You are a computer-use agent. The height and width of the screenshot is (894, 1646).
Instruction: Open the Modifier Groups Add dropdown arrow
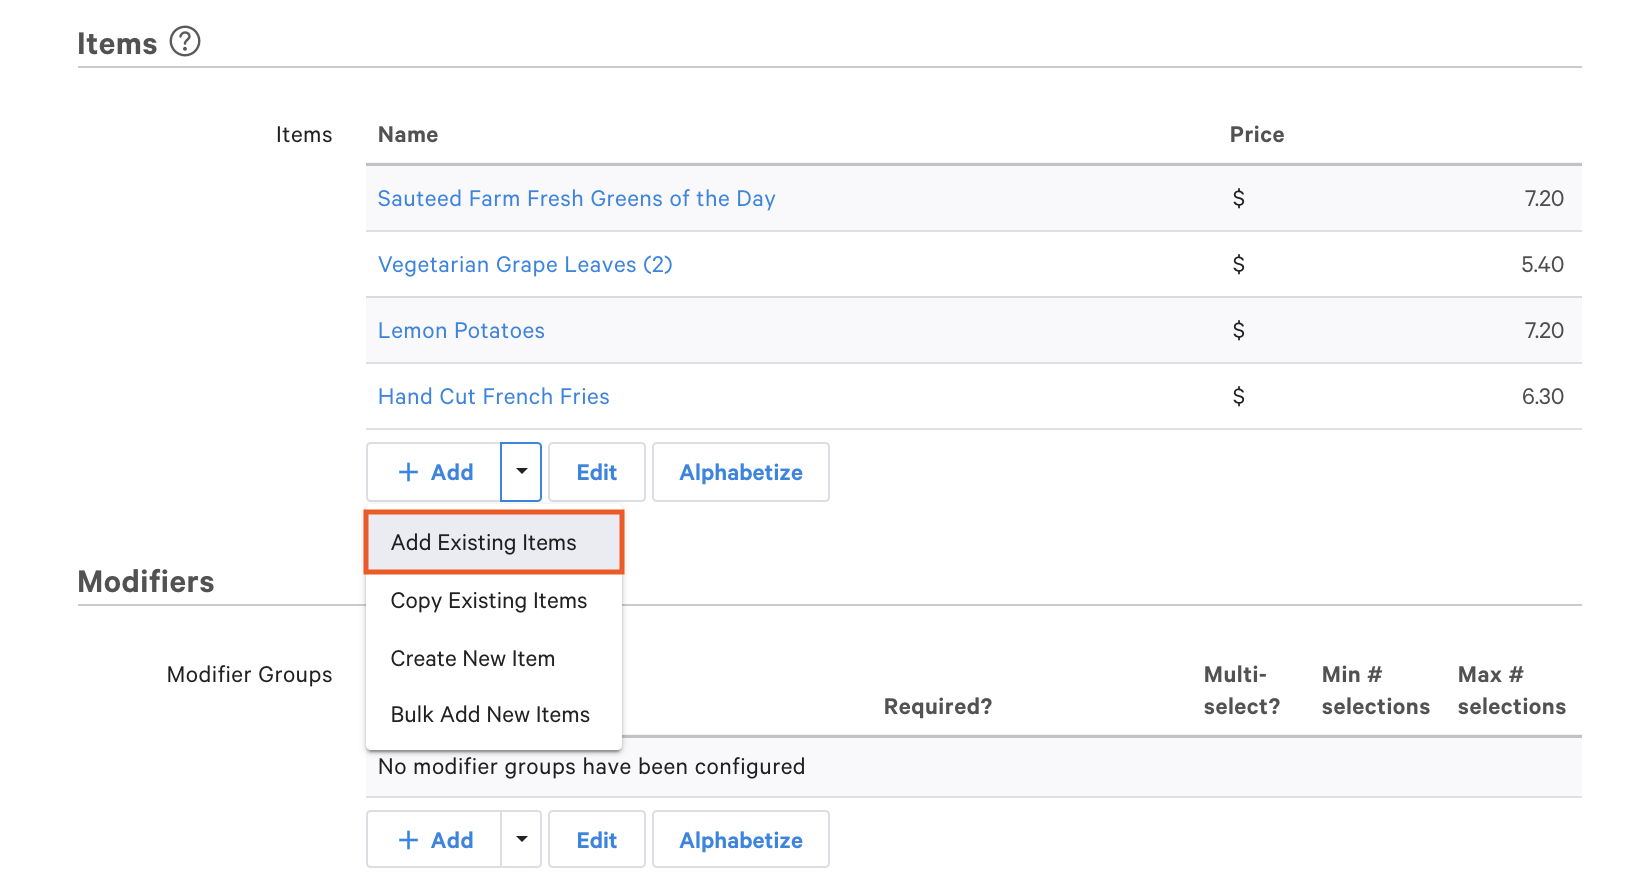tap(521, 840)
